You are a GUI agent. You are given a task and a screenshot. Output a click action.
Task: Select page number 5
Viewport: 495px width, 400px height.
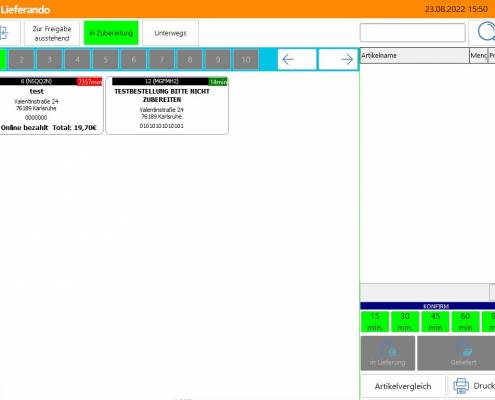tap(106, 60)
